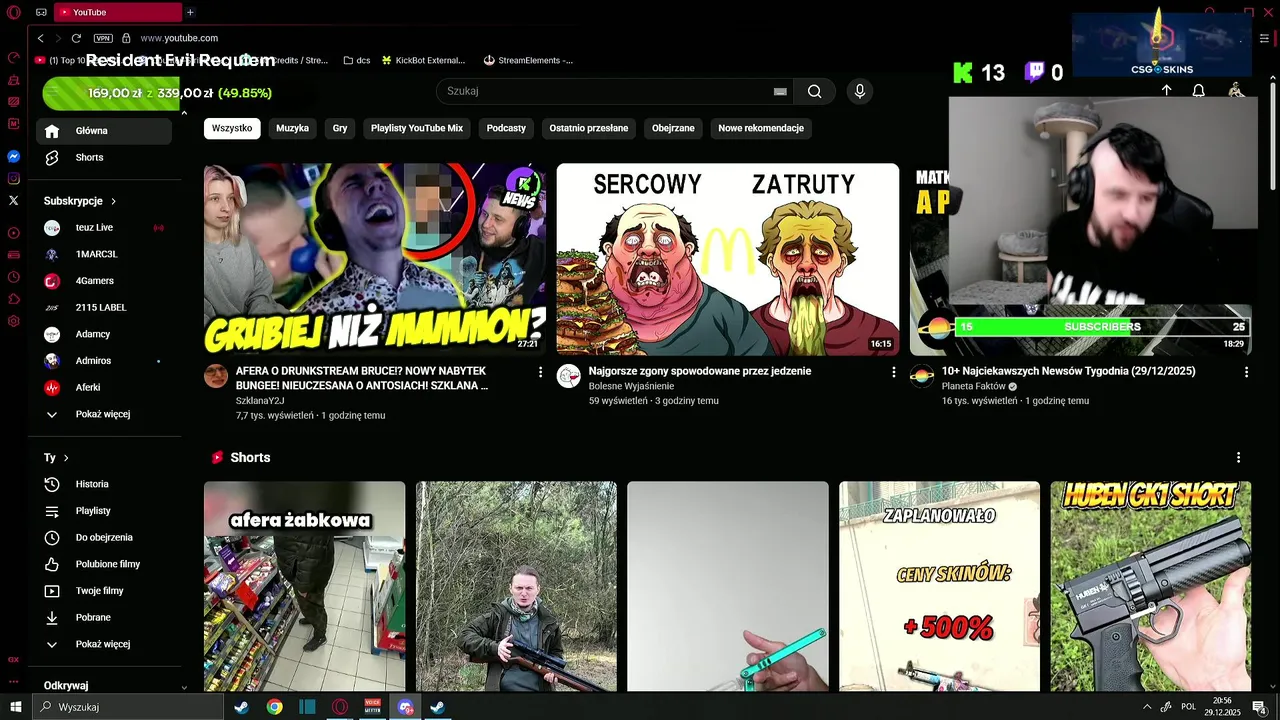Image resolution: width=1280 pixels, height=720 pixels.
Task: Play the SERCOWY ZATRUTY video thumbnail
Action: (728, 259)
